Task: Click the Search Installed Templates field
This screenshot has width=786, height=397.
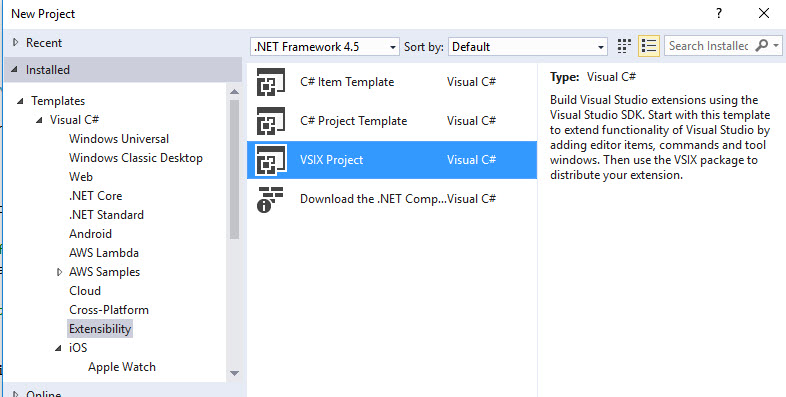Action: coord(708,46)
